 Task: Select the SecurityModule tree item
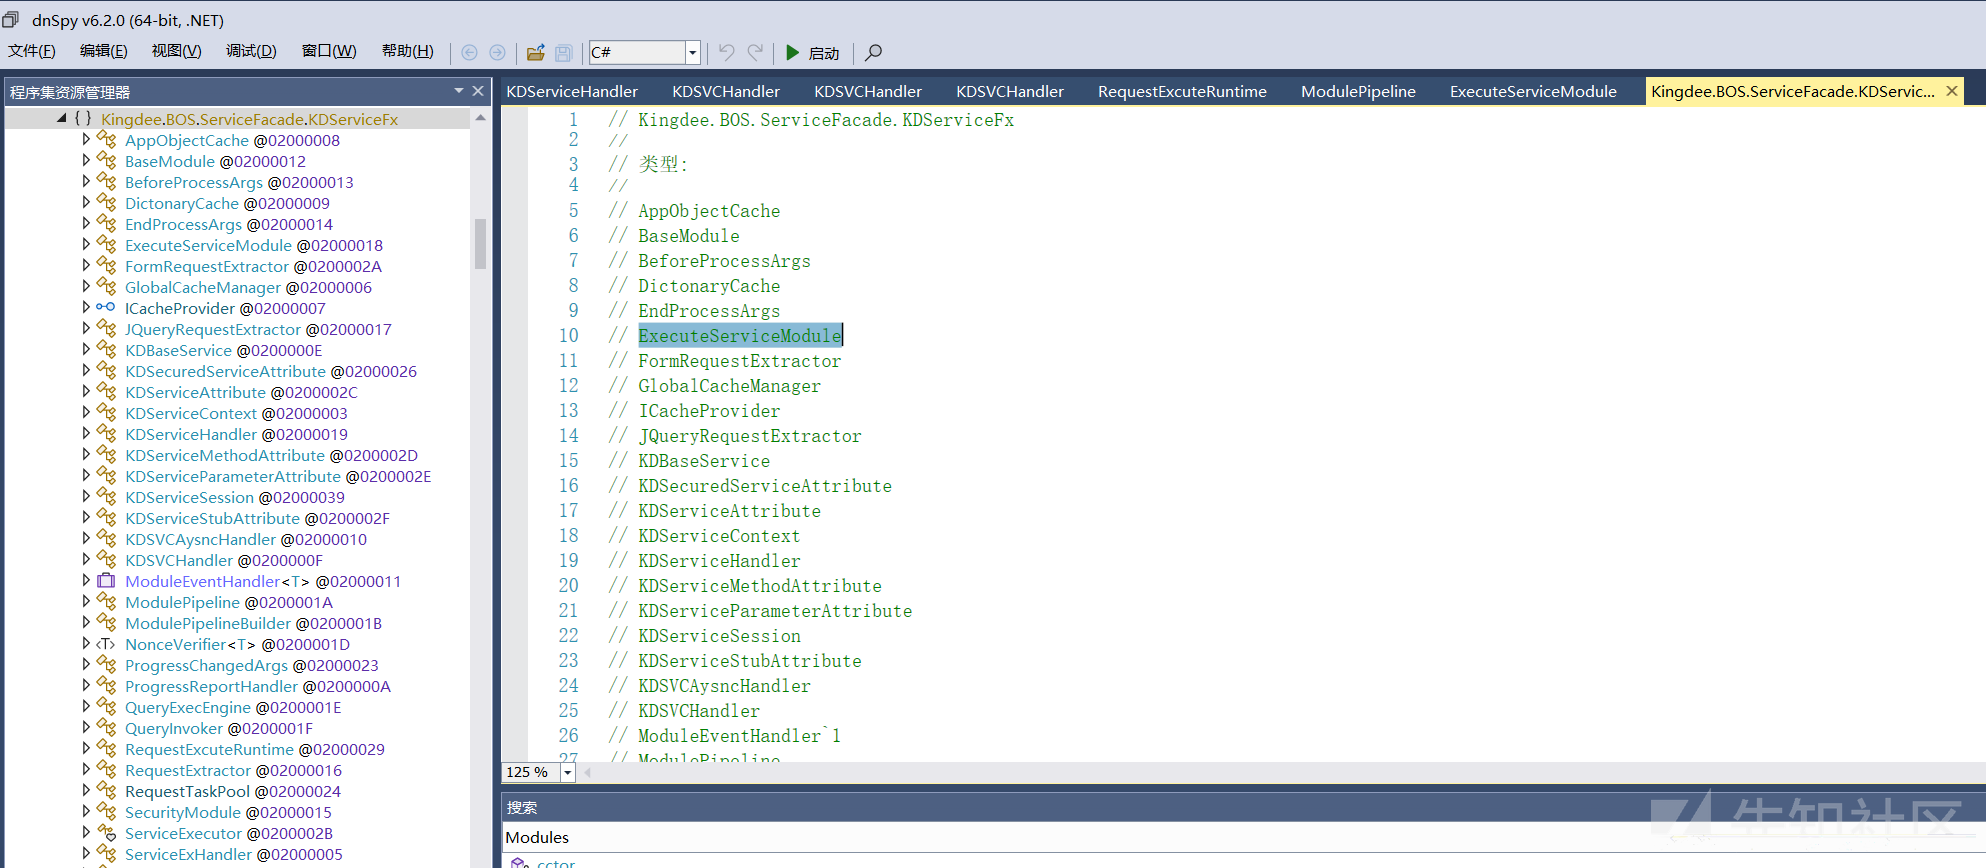point(228,812)
